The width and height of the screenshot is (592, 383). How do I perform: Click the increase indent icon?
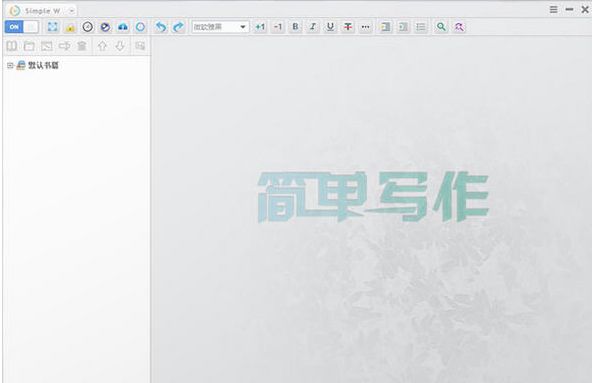[385, 27]
